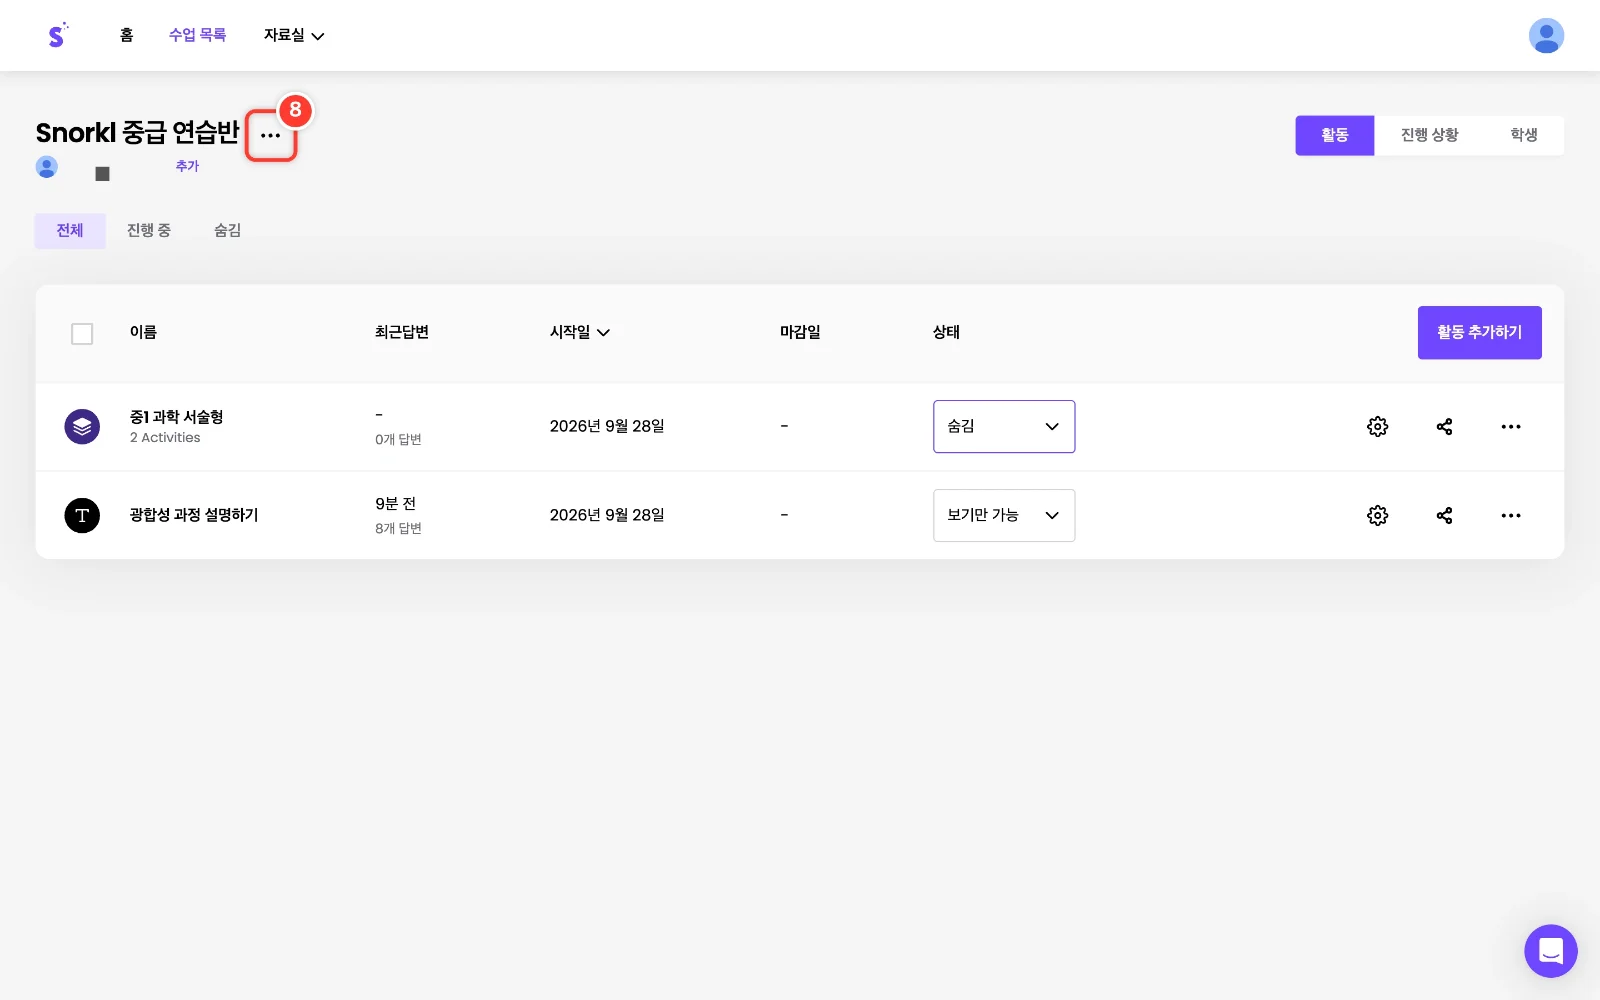Click the 마감일 column header
This screenshot has width=1600, height=1000.
(800, 332)
